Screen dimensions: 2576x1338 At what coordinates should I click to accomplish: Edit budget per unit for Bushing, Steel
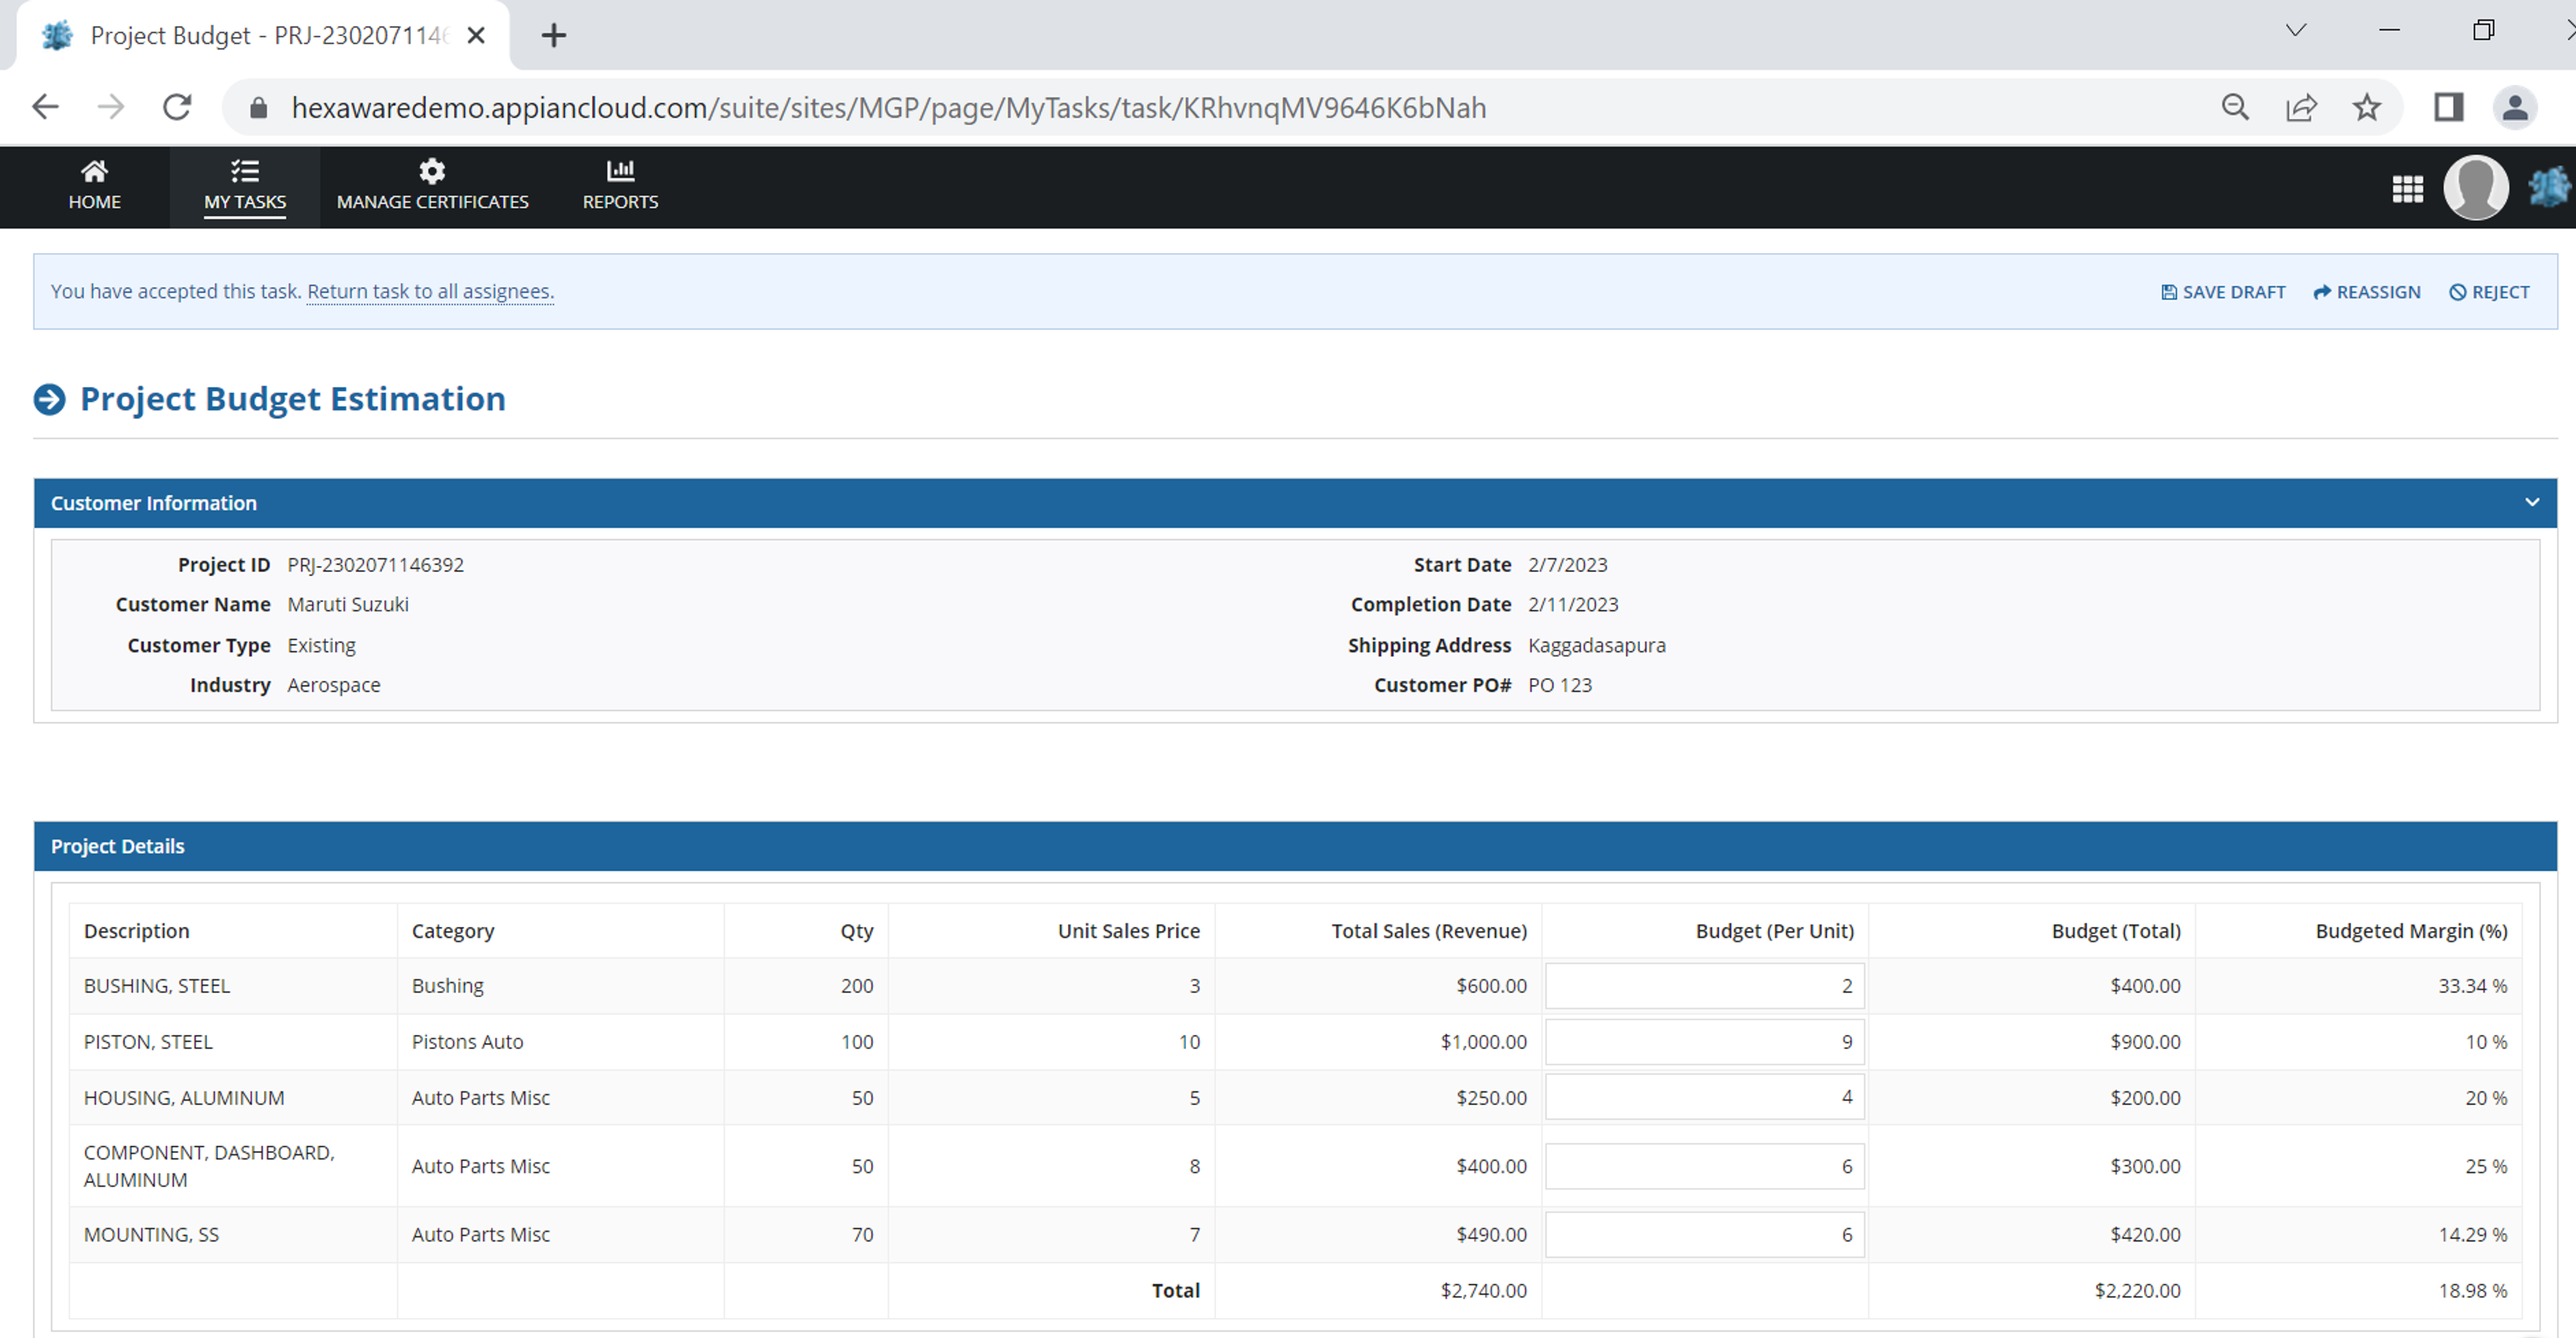coord(1704,986)
